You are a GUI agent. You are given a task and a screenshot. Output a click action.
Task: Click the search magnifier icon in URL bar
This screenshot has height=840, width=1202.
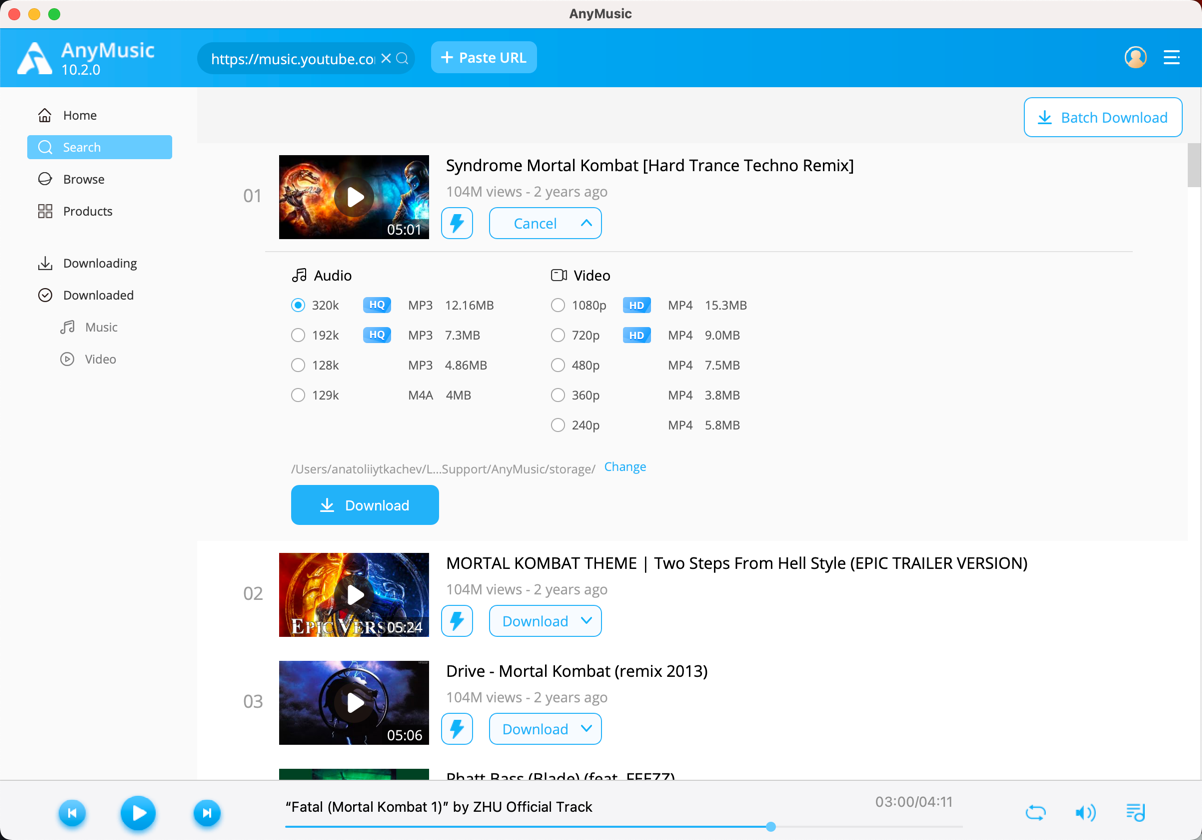click(x=402, y=58)
